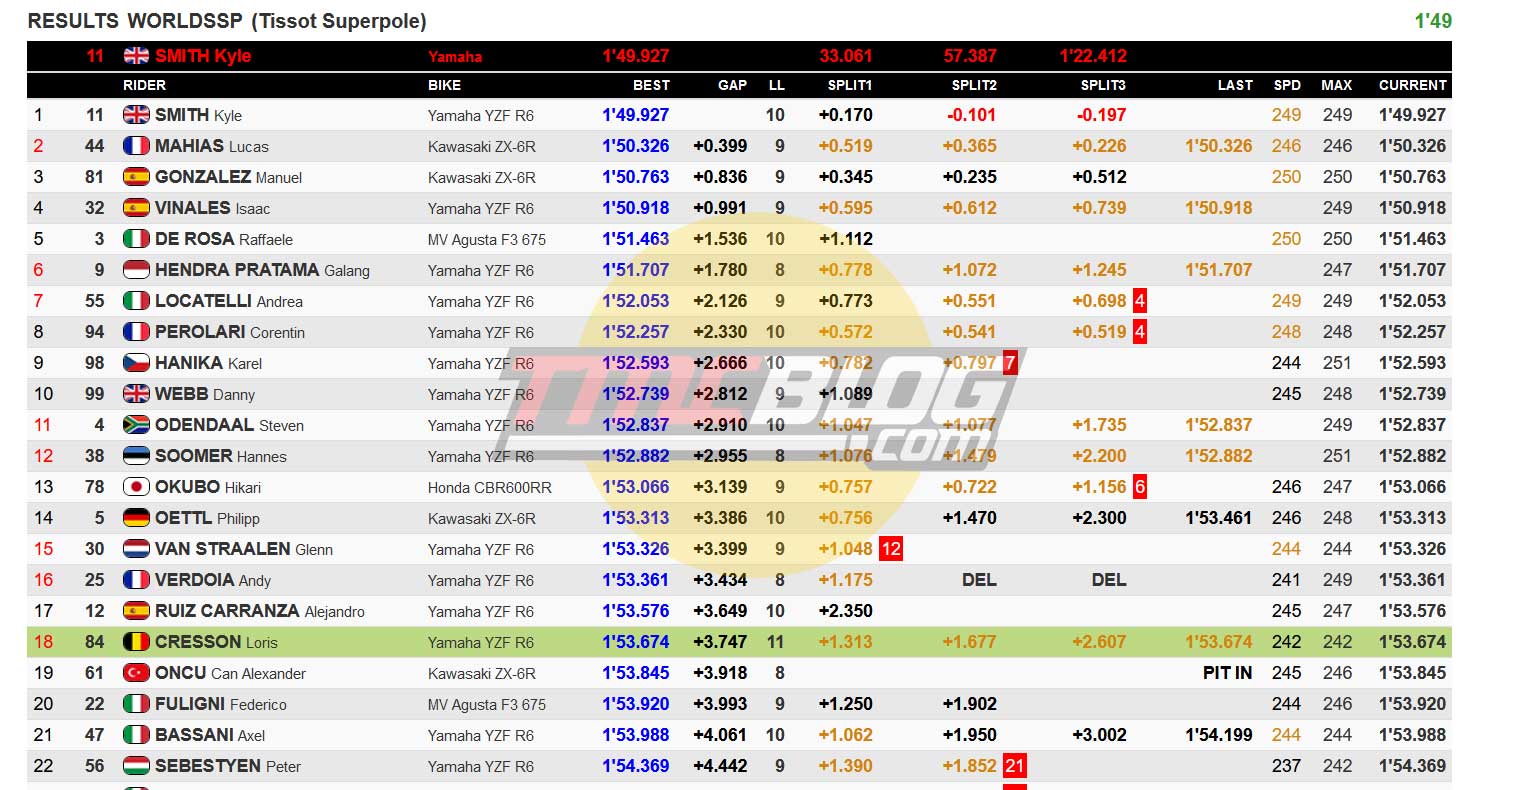Click current time 1'54.369 in SEBESTYEN's row

1412,766
